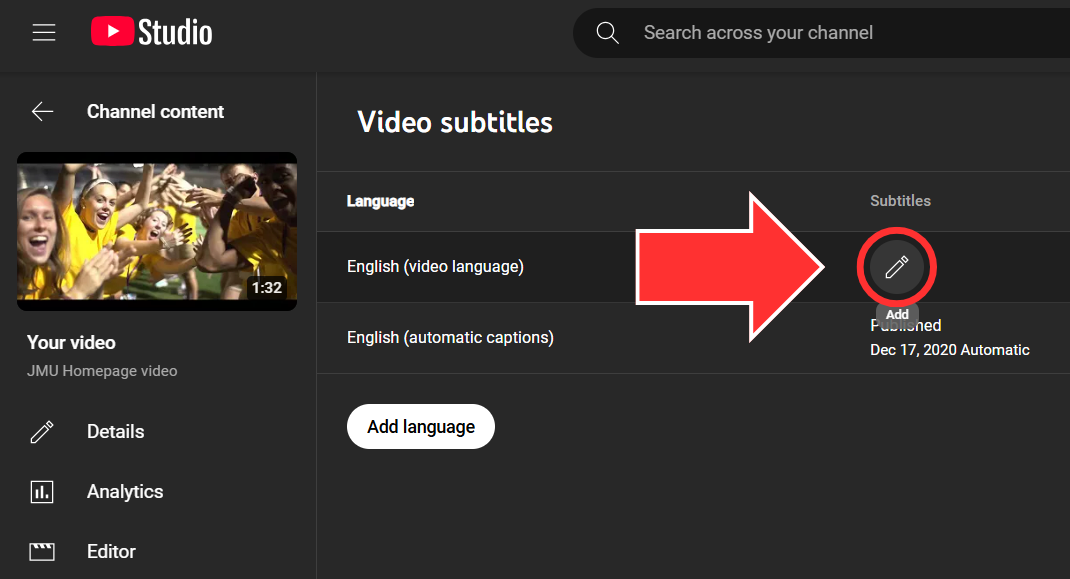1070x579 pixels.
Task: Click the 'Language' column header
Action: tap(380, 201)
